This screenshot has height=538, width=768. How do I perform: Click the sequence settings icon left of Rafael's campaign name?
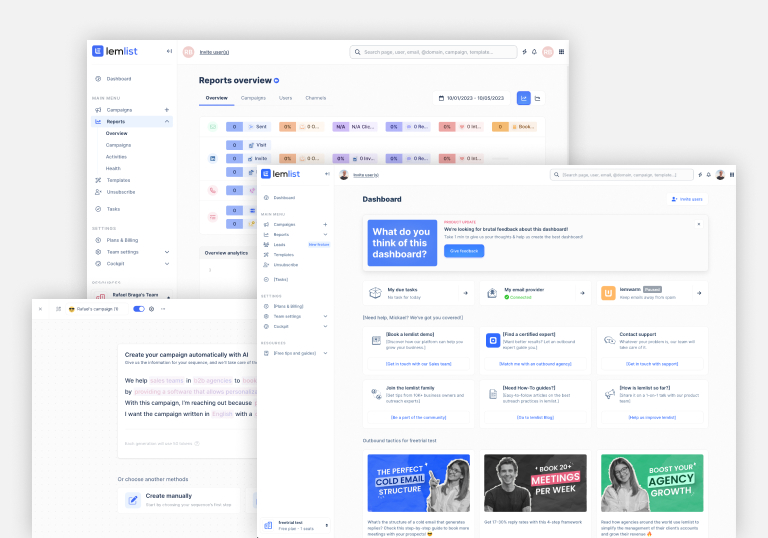point(58,309)
